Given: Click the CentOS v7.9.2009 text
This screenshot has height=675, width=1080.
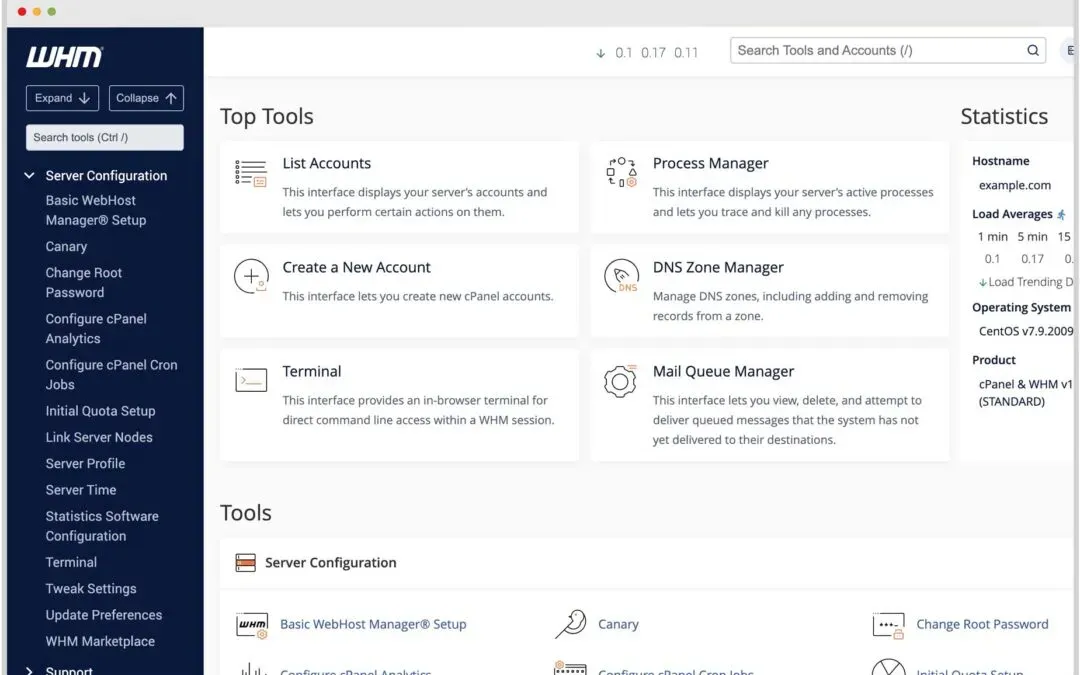Looking at the screenshot, I should point(1026,331).
